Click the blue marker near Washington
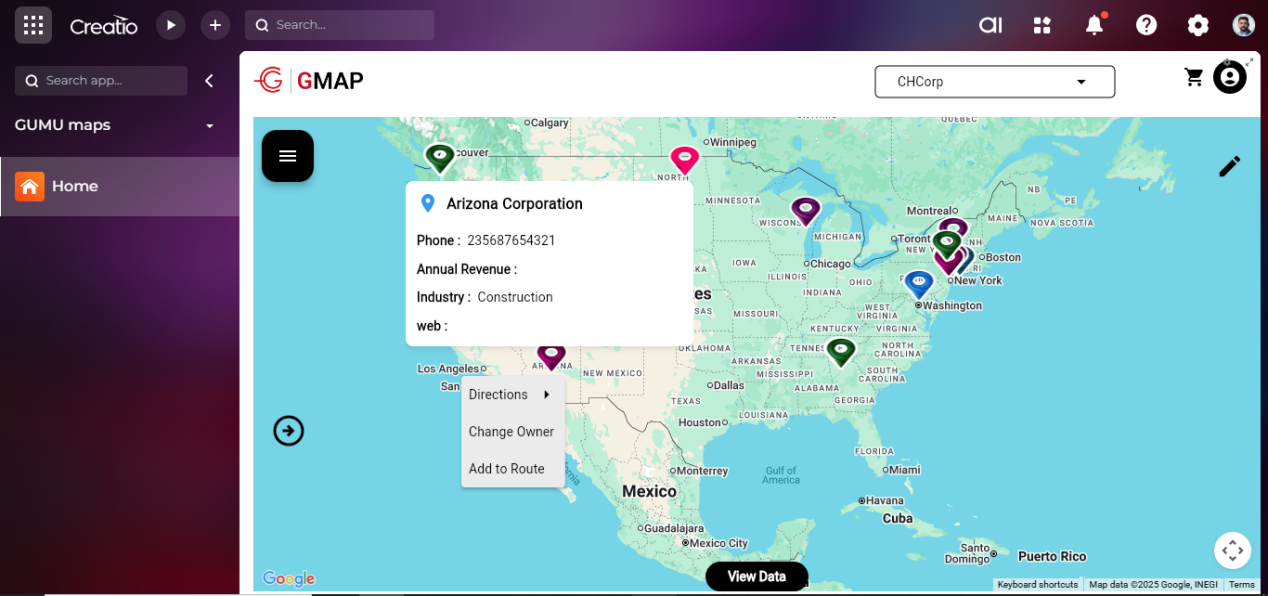1268x596 pixels. tap(919, 284)
